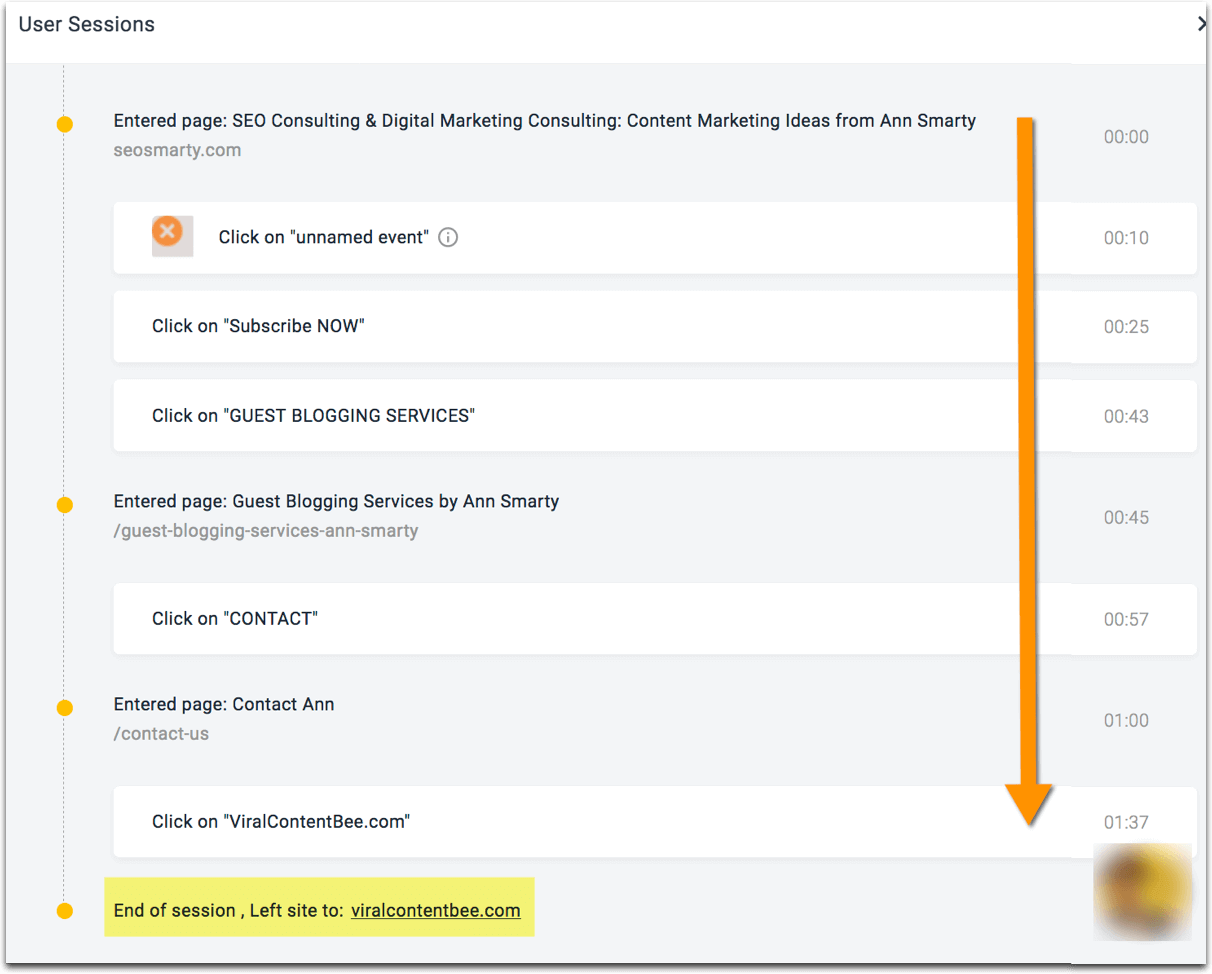
Task: Click "Entered page: Contact Ann" text
Action: 224,704
